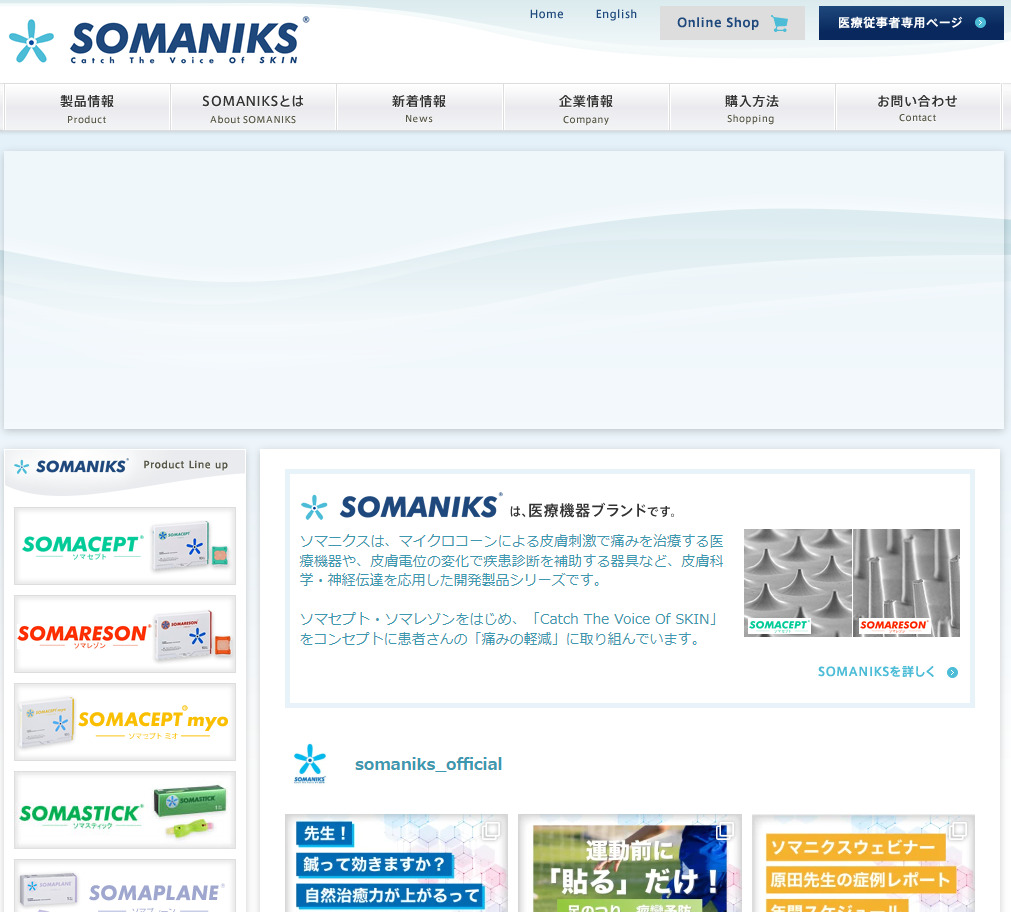Click the arrow icon on 医療従事者専用ページ

point(980,23)
